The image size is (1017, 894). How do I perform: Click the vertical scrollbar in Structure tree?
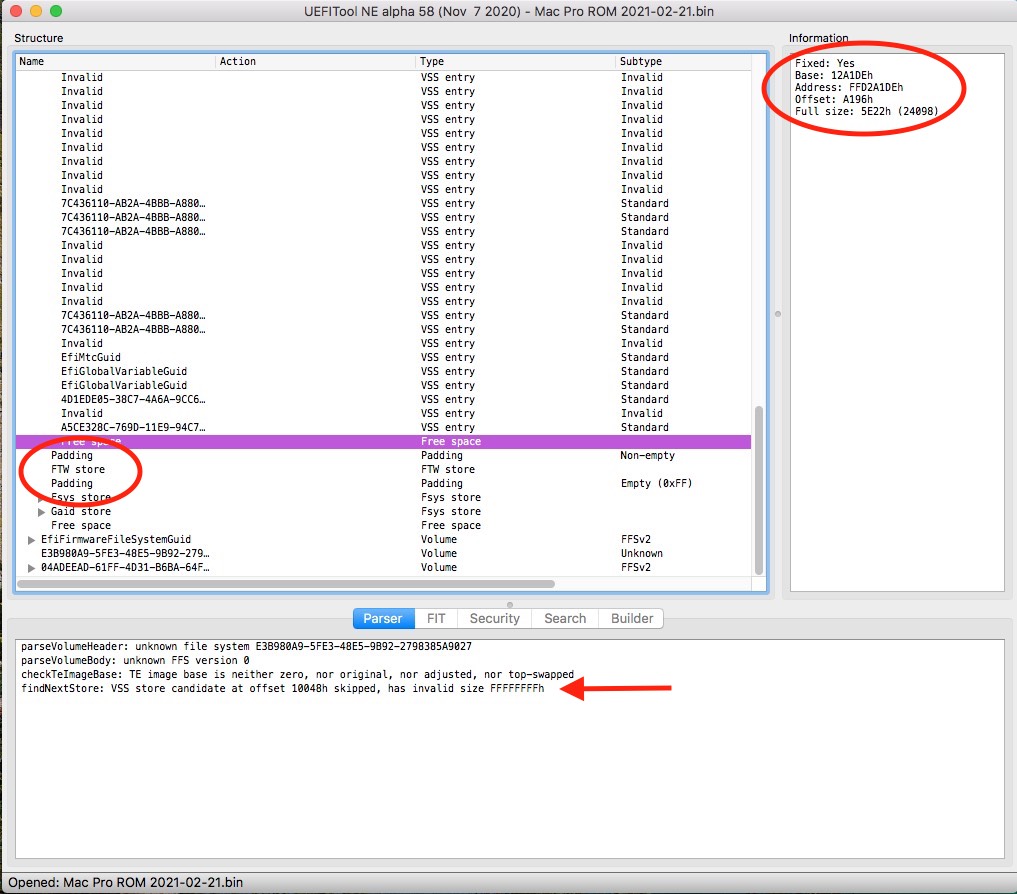(759, 490)
